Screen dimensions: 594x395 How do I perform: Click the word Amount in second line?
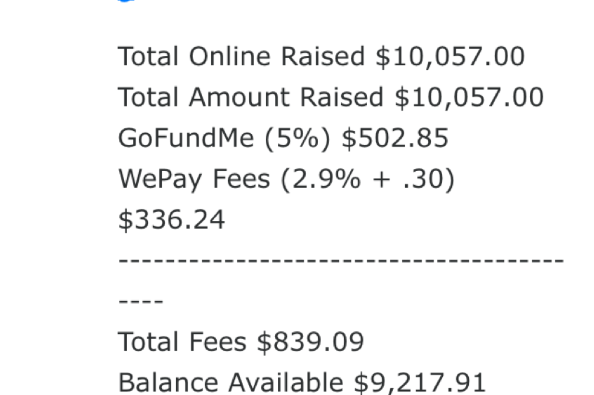tap(239, 97)
